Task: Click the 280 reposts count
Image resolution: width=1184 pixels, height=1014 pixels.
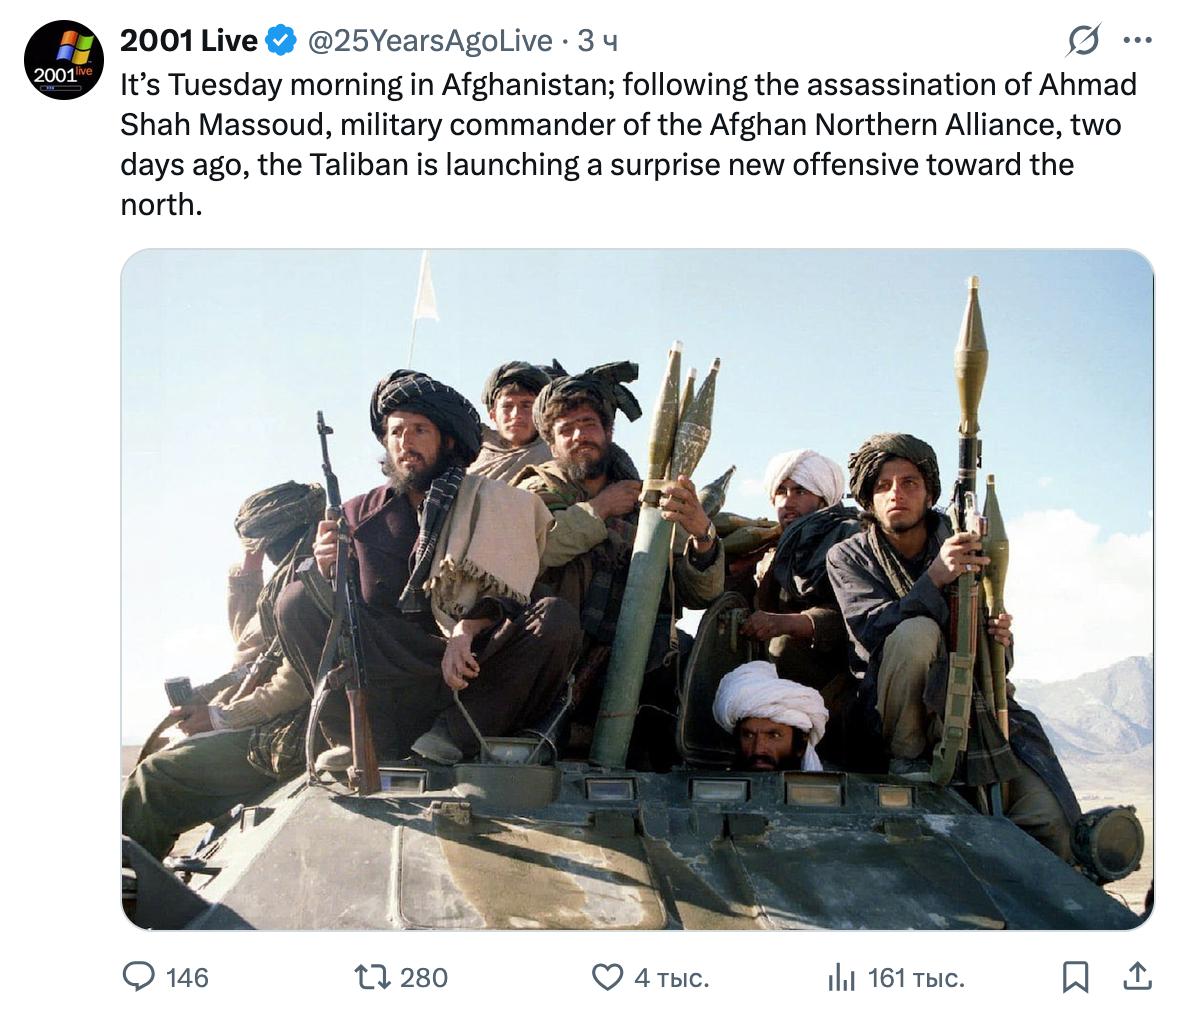Action: [x=424, y=978]
